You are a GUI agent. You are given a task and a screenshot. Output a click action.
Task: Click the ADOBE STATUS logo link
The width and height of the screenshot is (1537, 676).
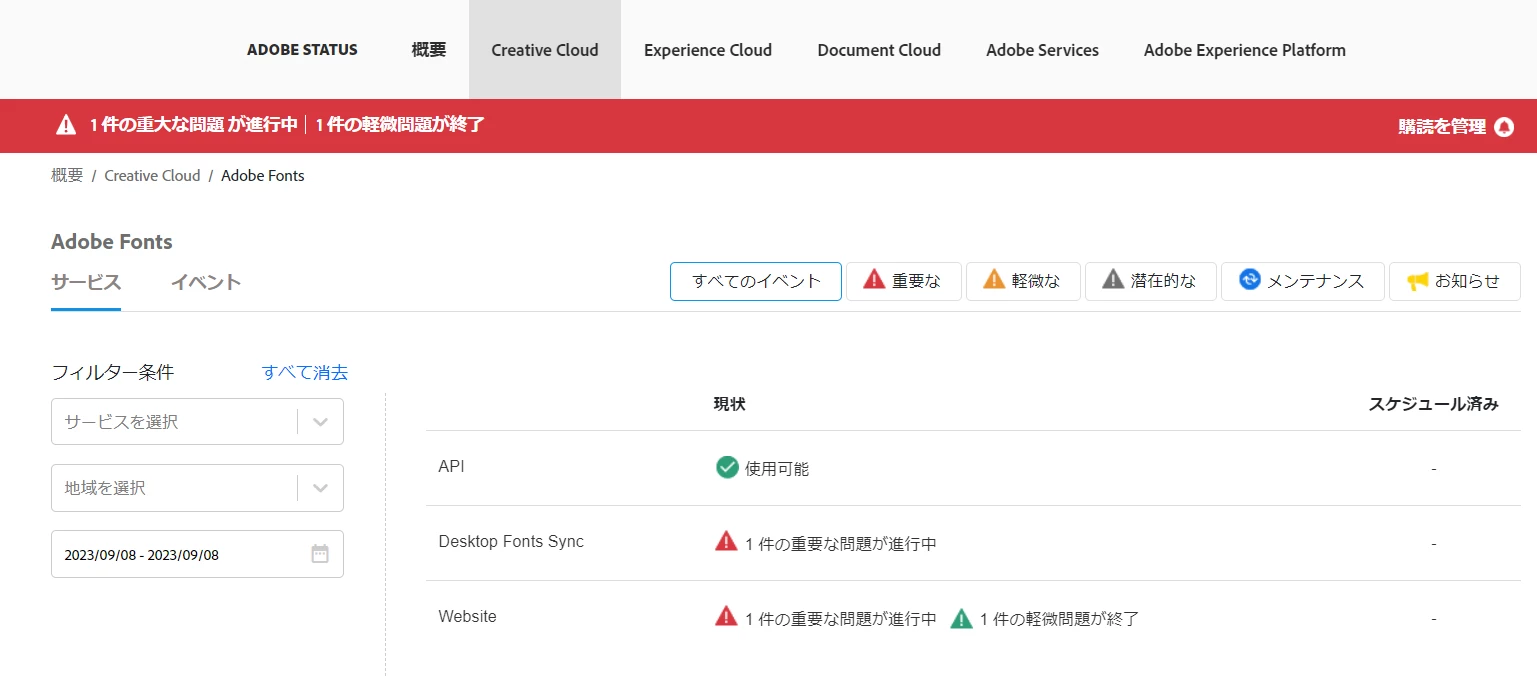tap(302, 49)
